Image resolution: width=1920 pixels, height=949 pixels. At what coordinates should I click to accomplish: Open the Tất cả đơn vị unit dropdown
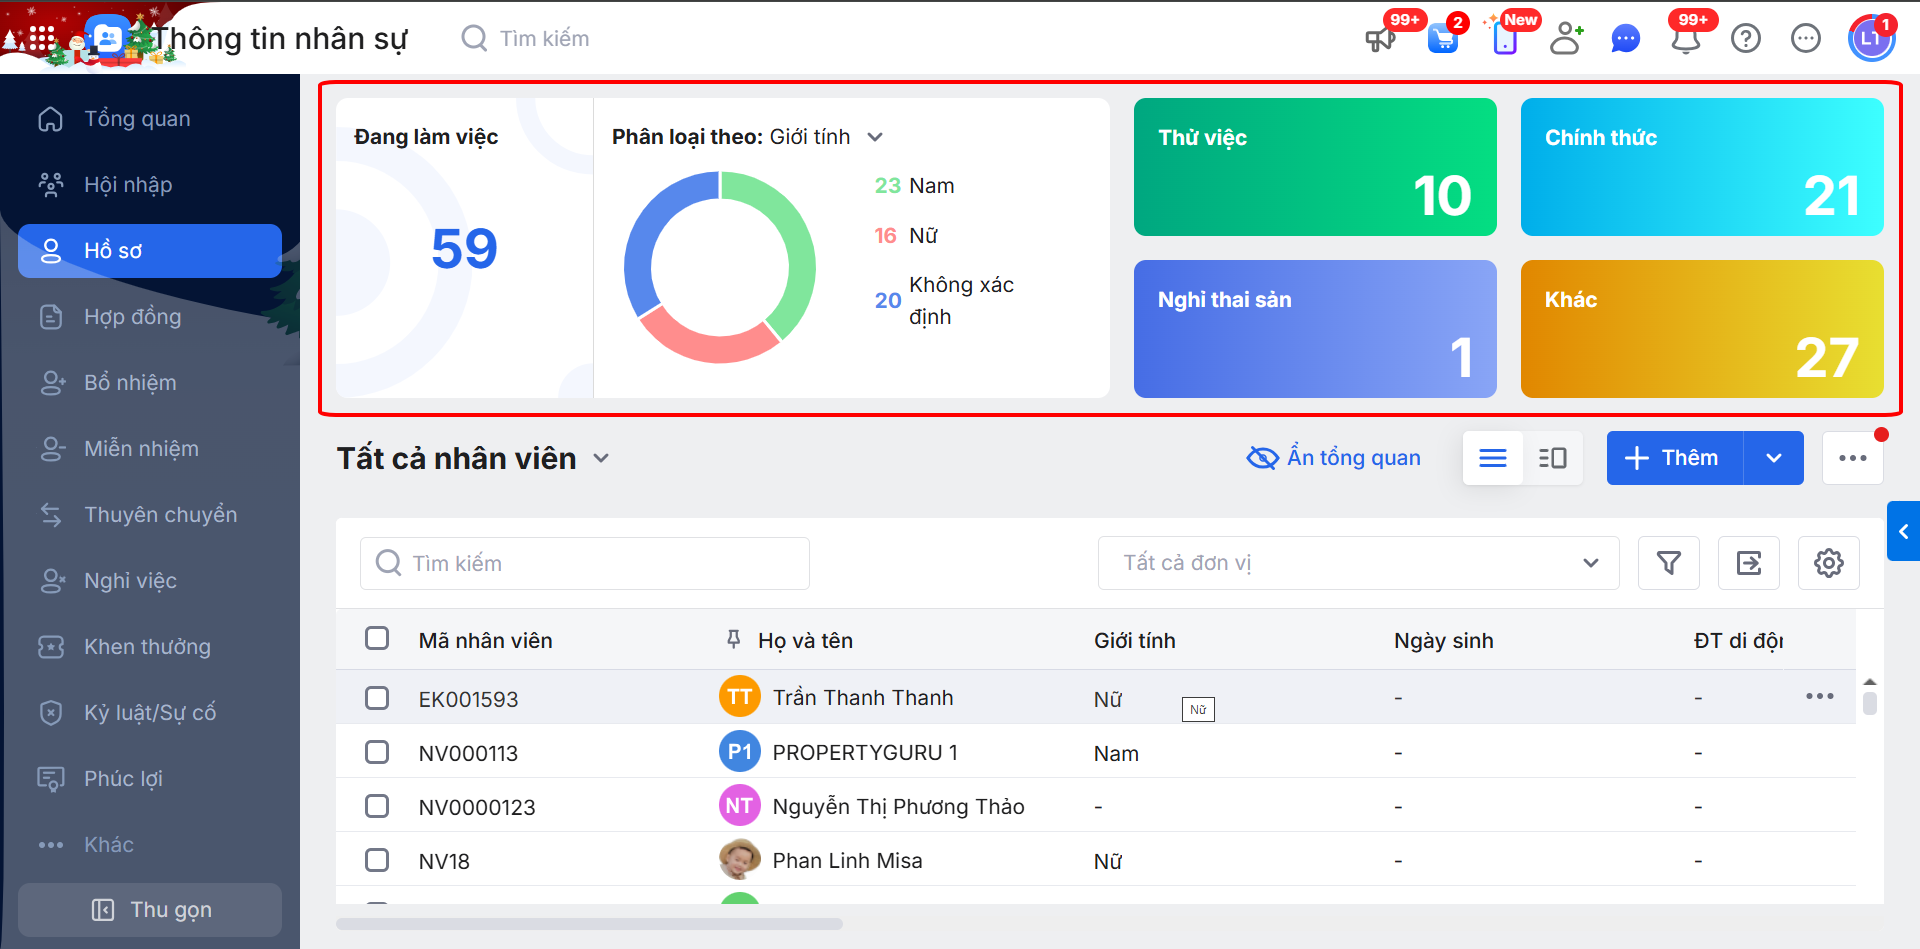click(1359, 563)
